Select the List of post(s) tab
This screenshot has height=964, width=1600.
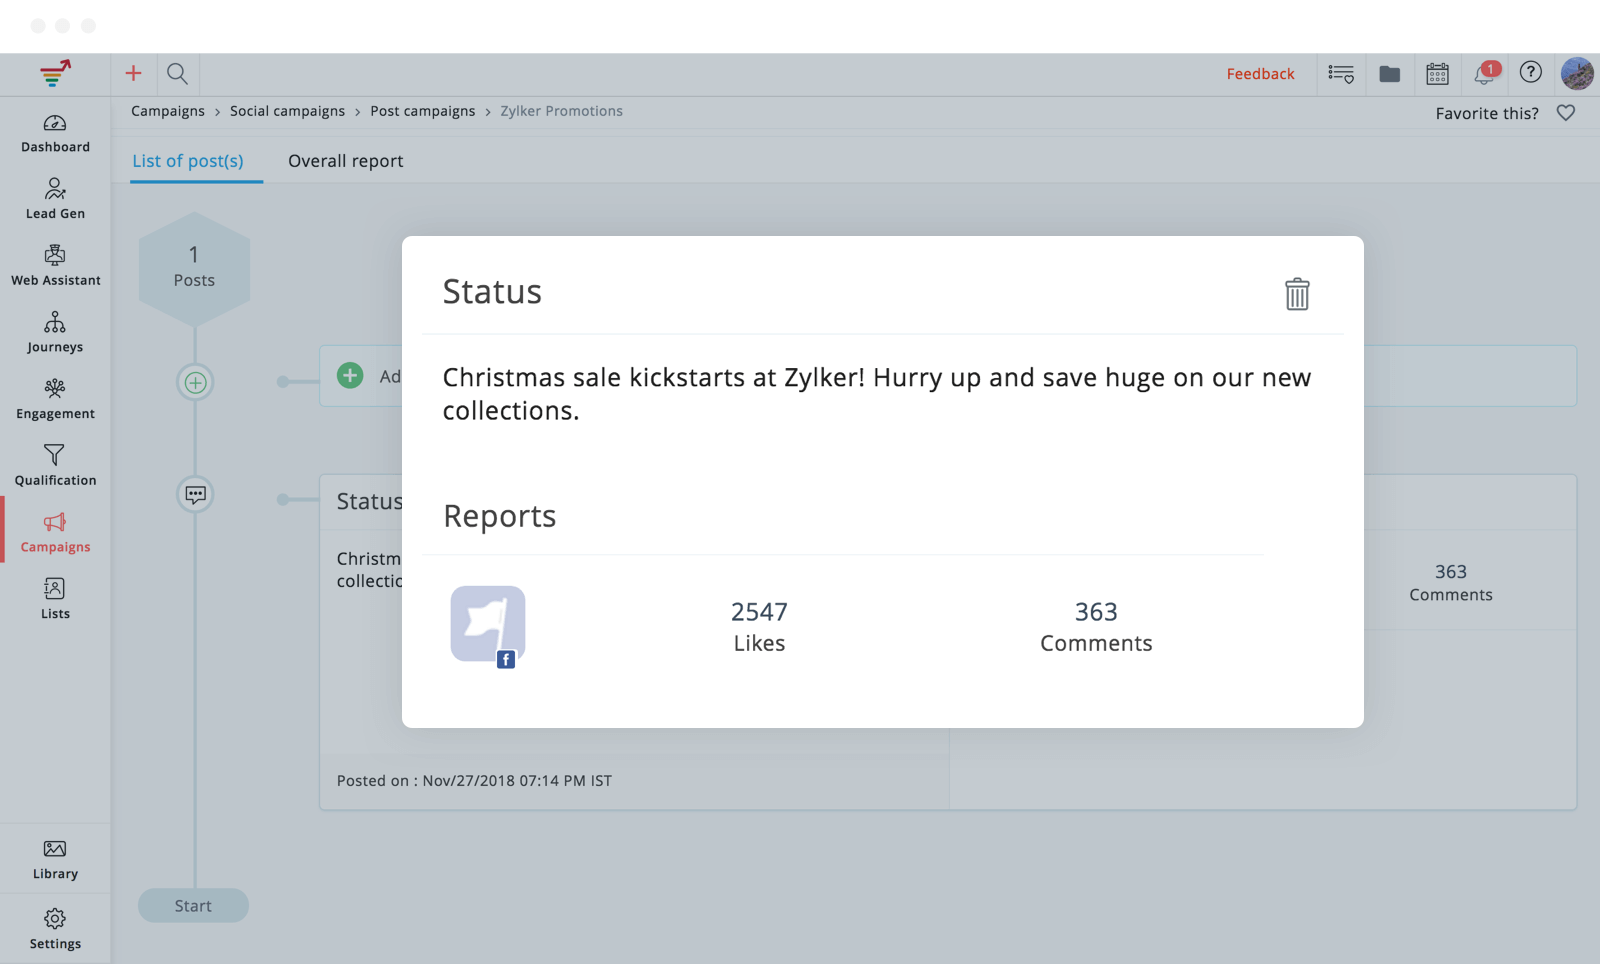click(188, 161)
